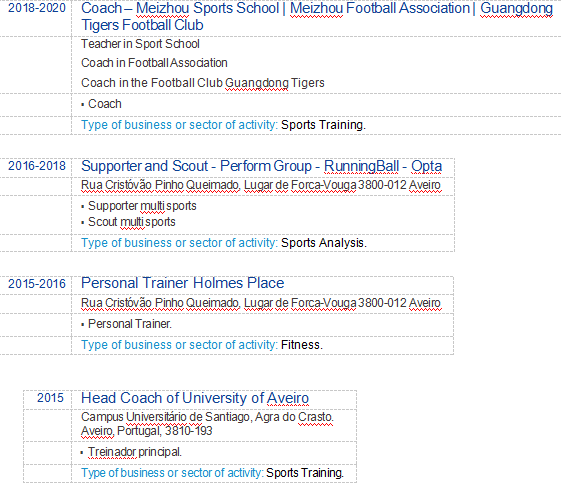Click the 2016-2018 date cell
The width and height of the screenshot is (562, 490).
(x=37, y=166)
